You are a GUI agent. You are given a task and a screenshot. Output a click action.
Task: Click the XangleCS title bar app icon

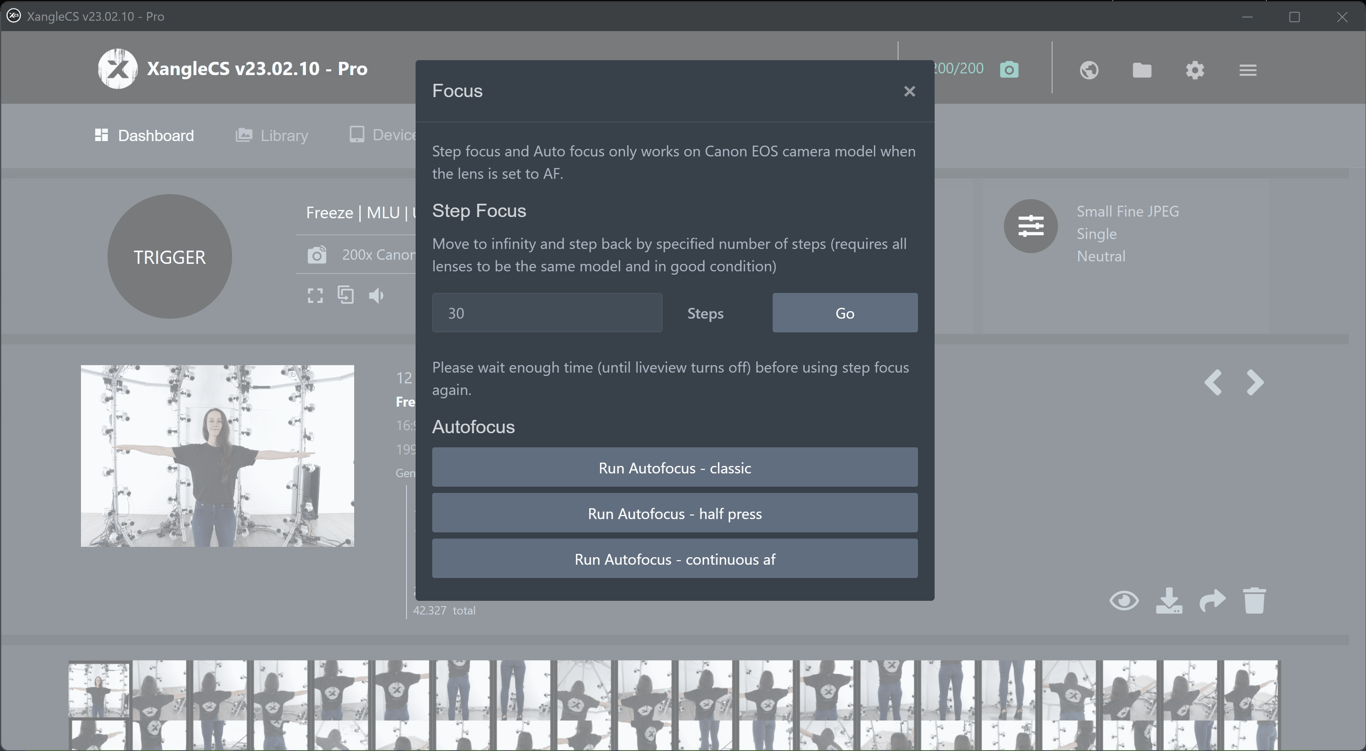click(14, 16)
